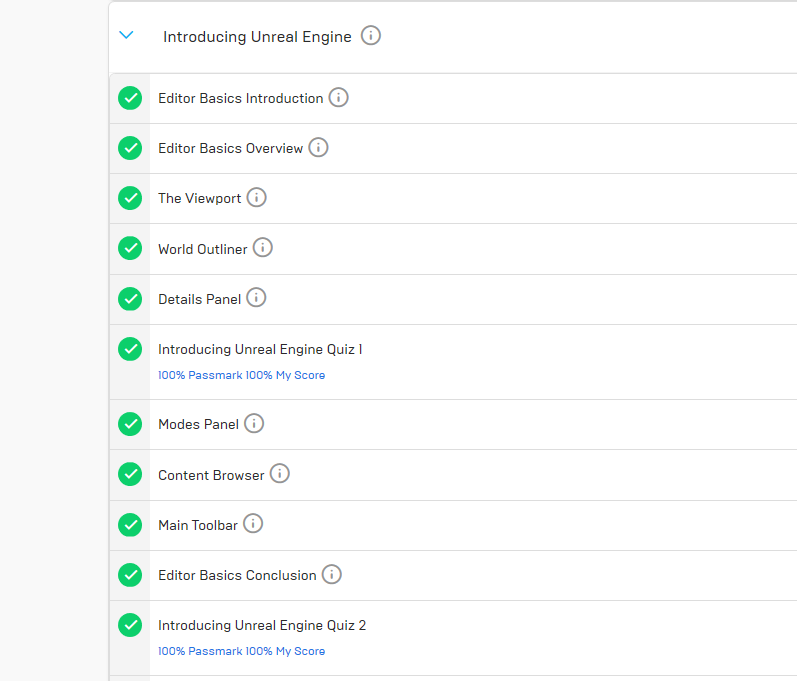
Task: Open info icon for The Viewport
Action: pyautogui.click(x=256, y=197)
